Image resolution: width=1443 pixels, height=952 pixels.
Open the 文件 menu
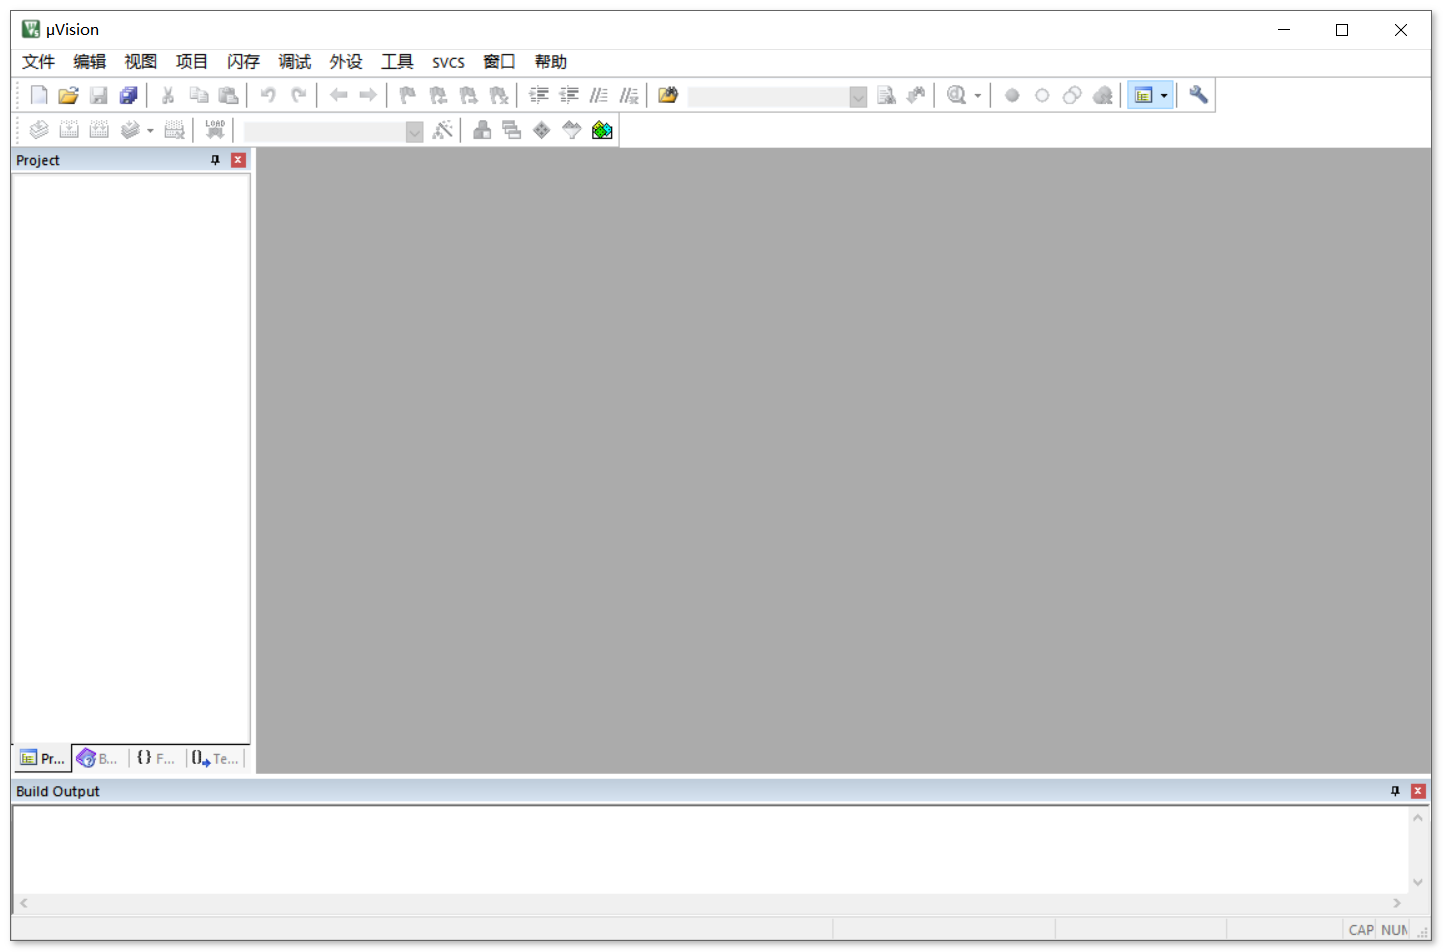click(39, 62)
